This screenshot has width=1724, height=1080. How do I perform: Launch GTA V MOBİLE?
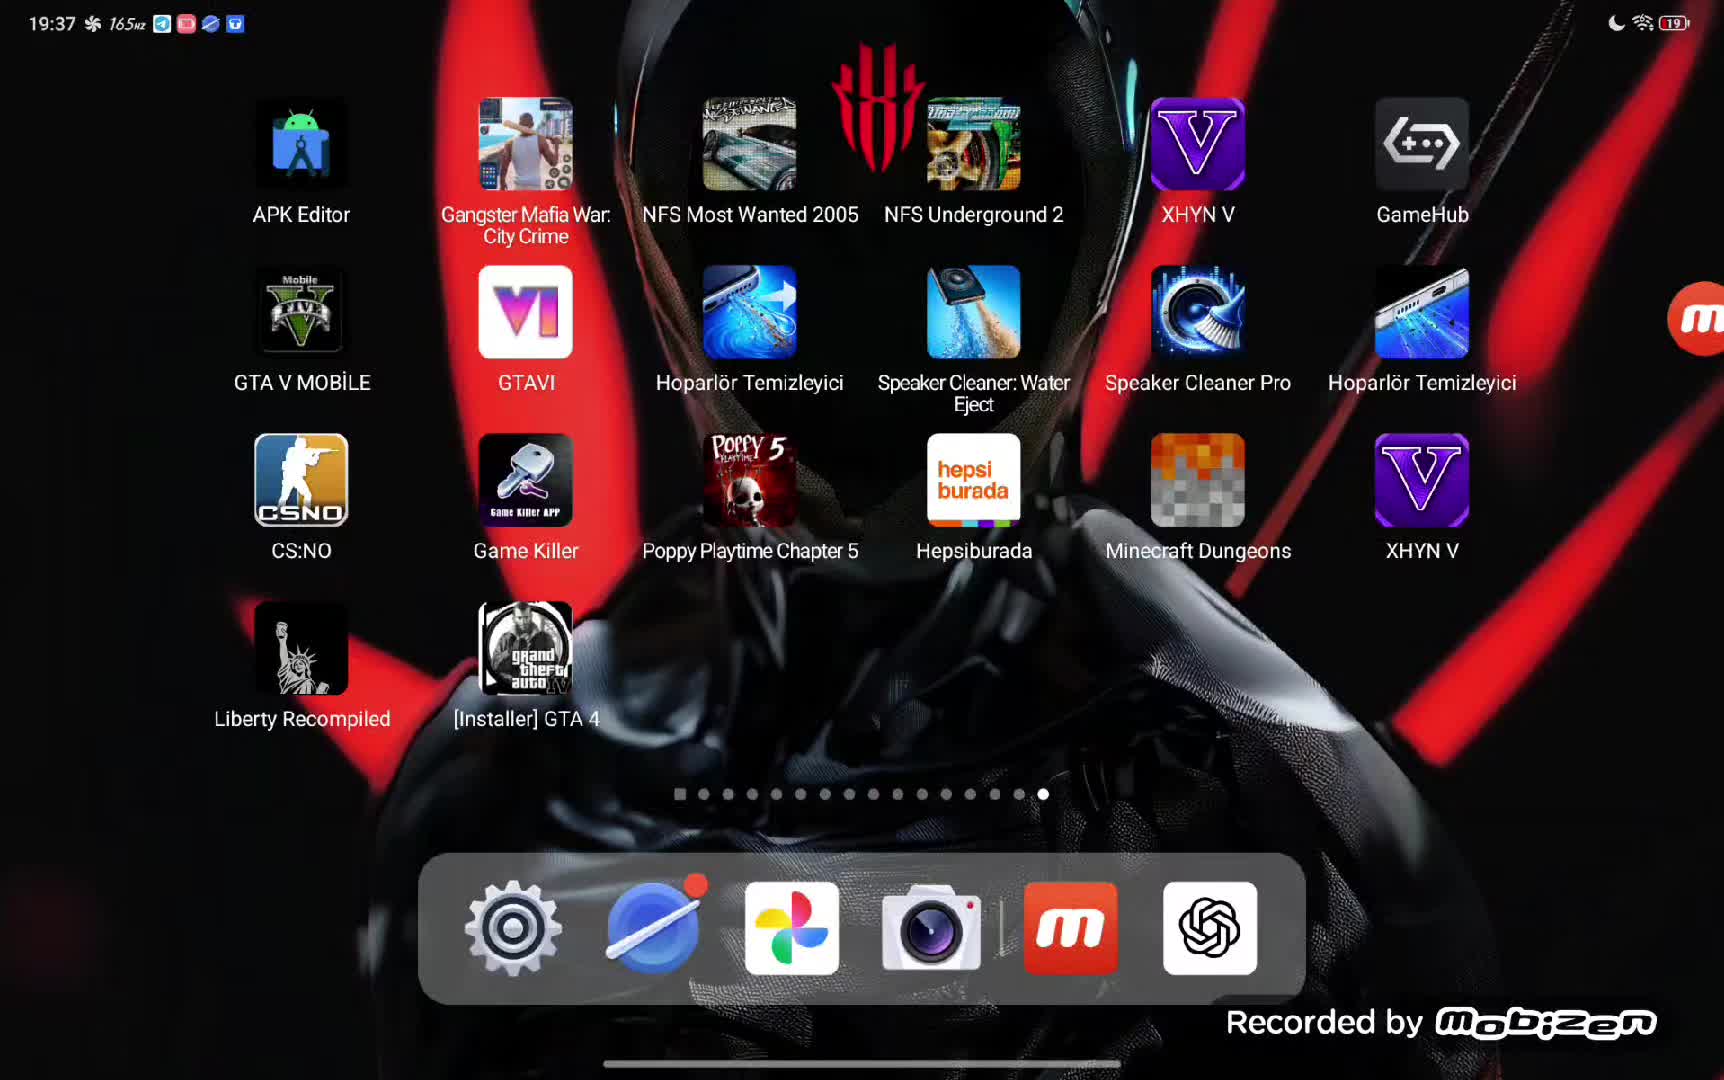[301, 312]
